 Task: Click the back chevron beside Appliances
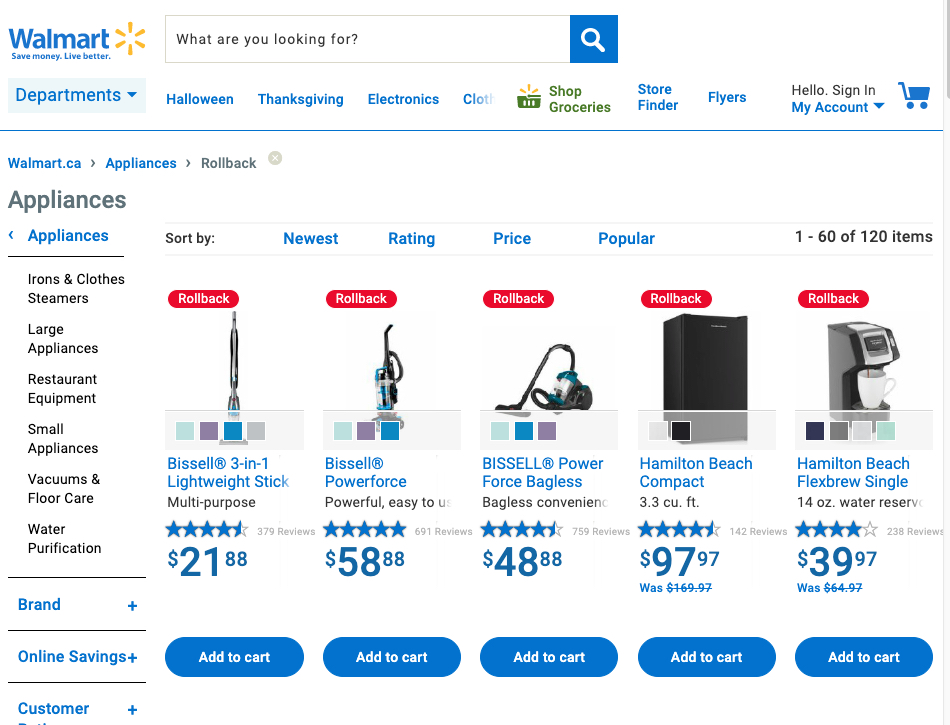[11, 235]
